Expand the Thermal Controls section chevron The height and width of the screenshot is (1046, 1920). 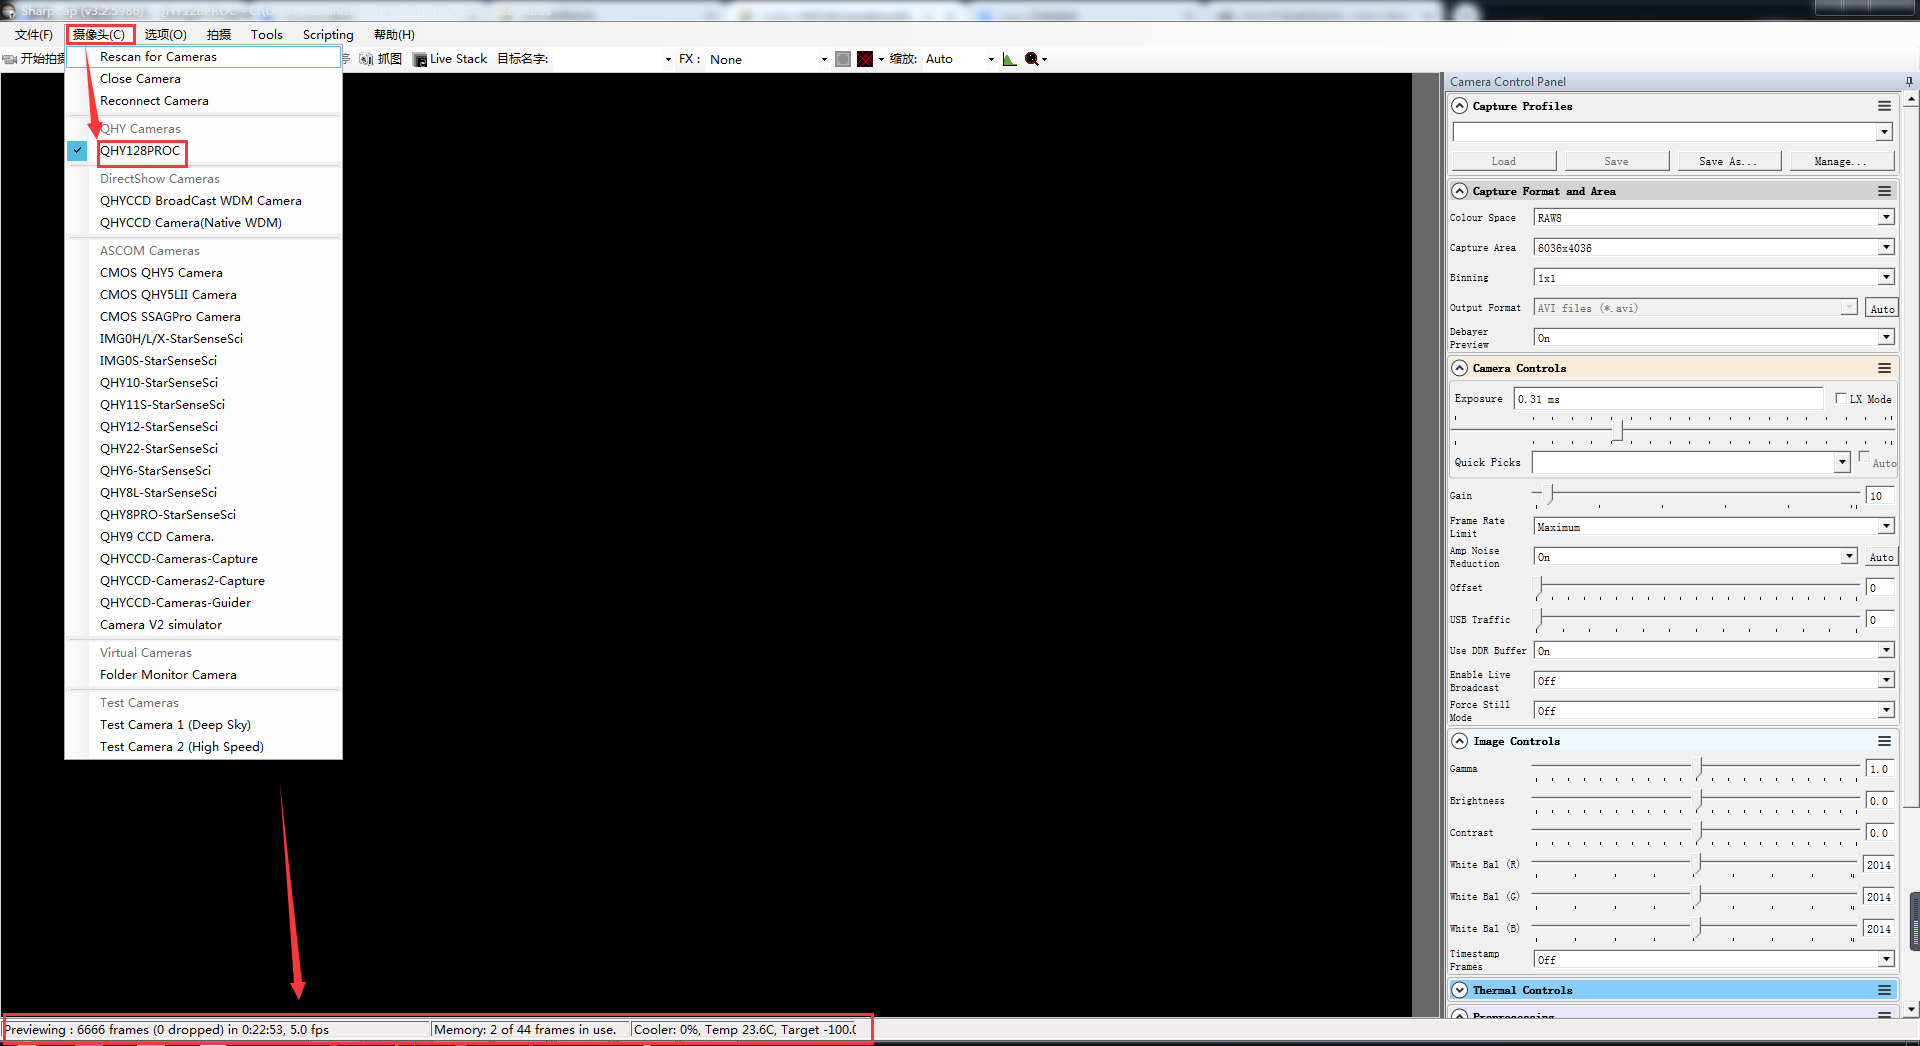point(1460,990)
